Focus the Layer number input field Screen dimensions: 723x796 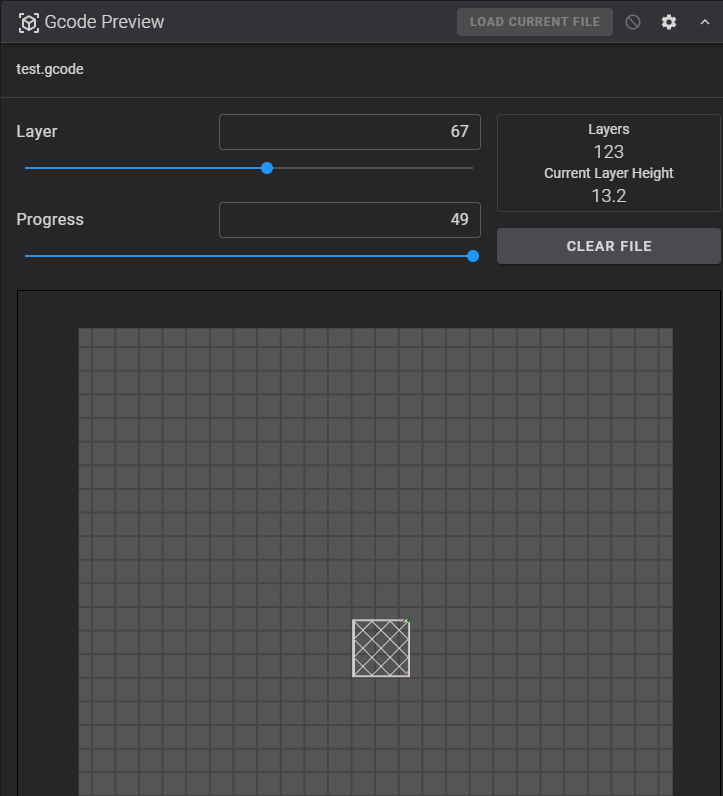(x=350, y=132)
